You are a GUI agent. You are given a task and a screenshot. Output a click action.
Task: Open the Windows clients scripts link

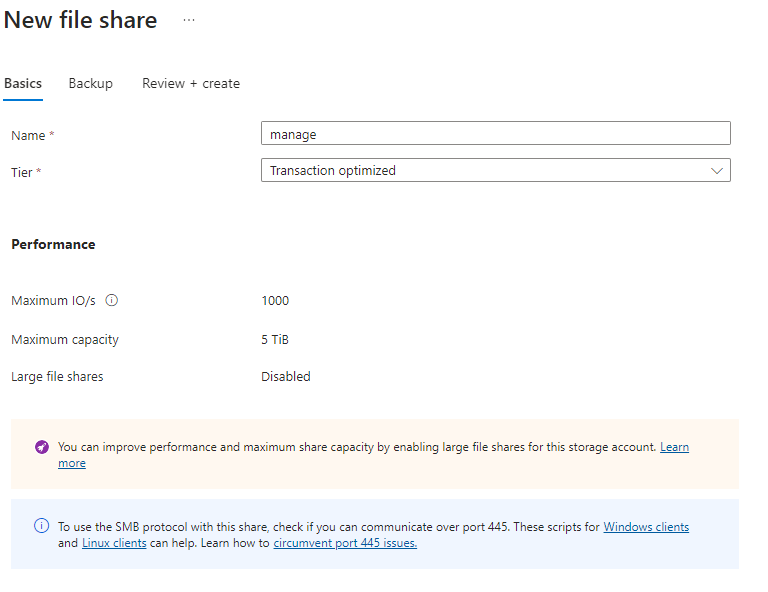click(645, 526)
